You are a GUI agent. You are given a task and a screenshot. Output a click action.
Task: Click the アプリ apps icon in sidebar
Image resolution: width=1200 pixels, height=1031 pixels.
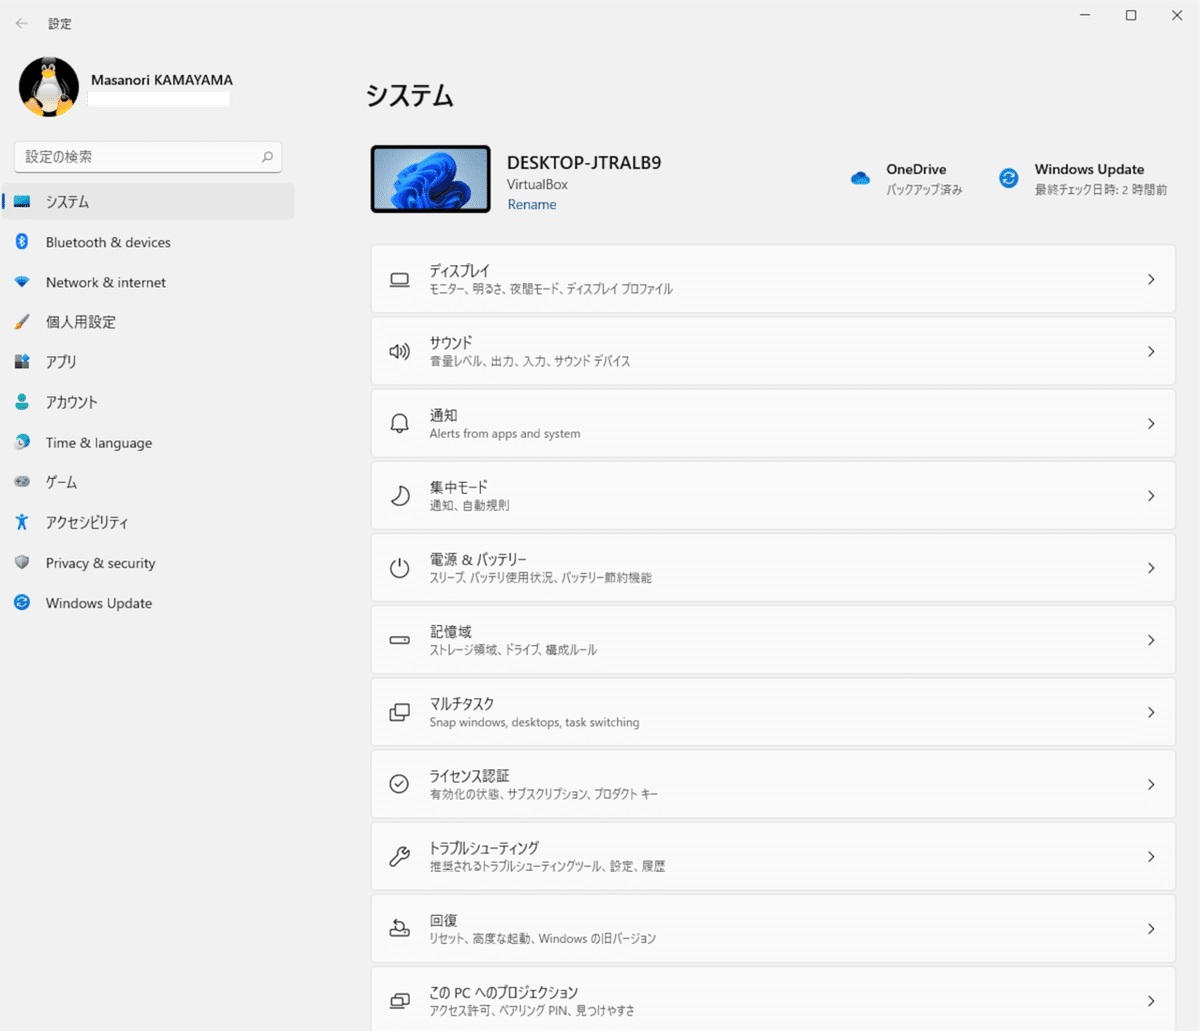point(22,362)
